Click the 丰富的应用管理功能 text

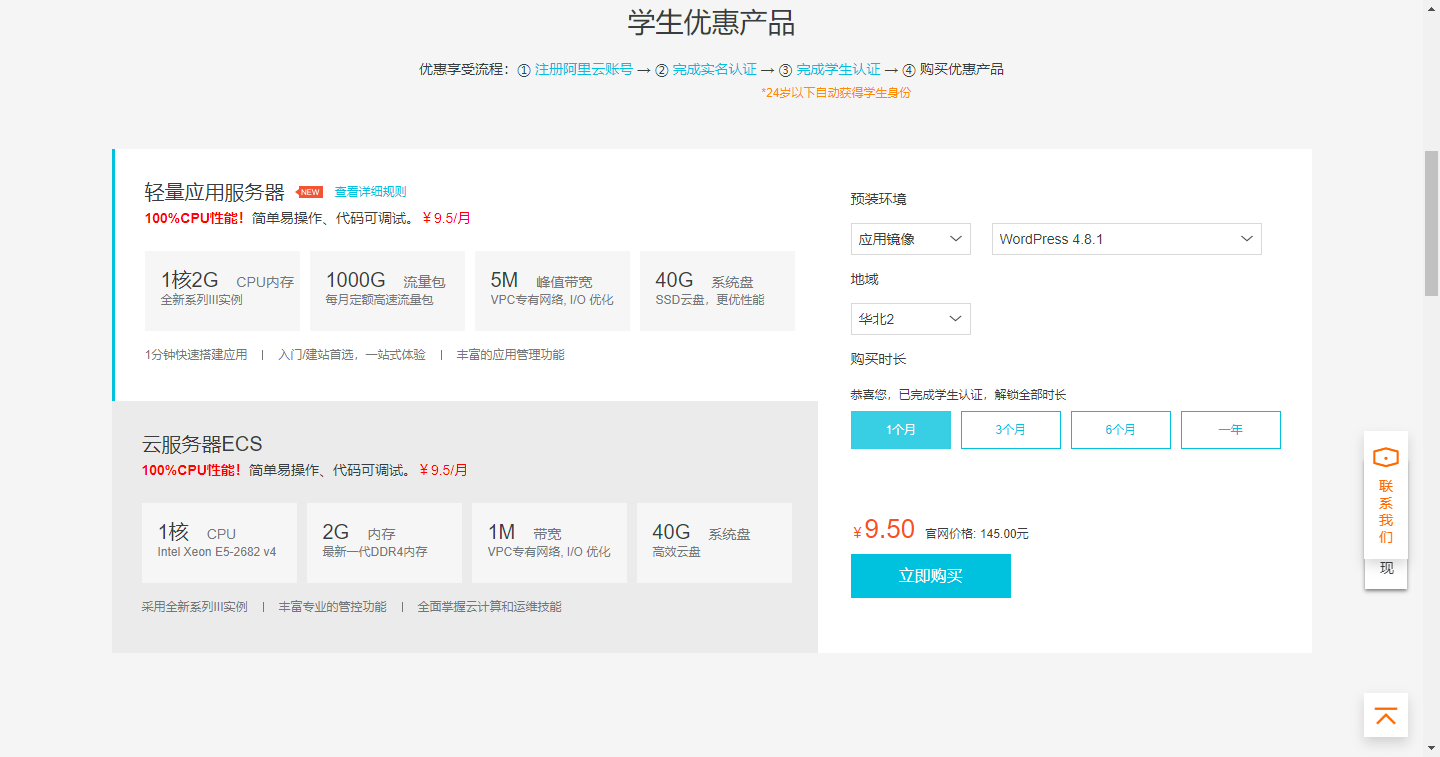(510, 355)
